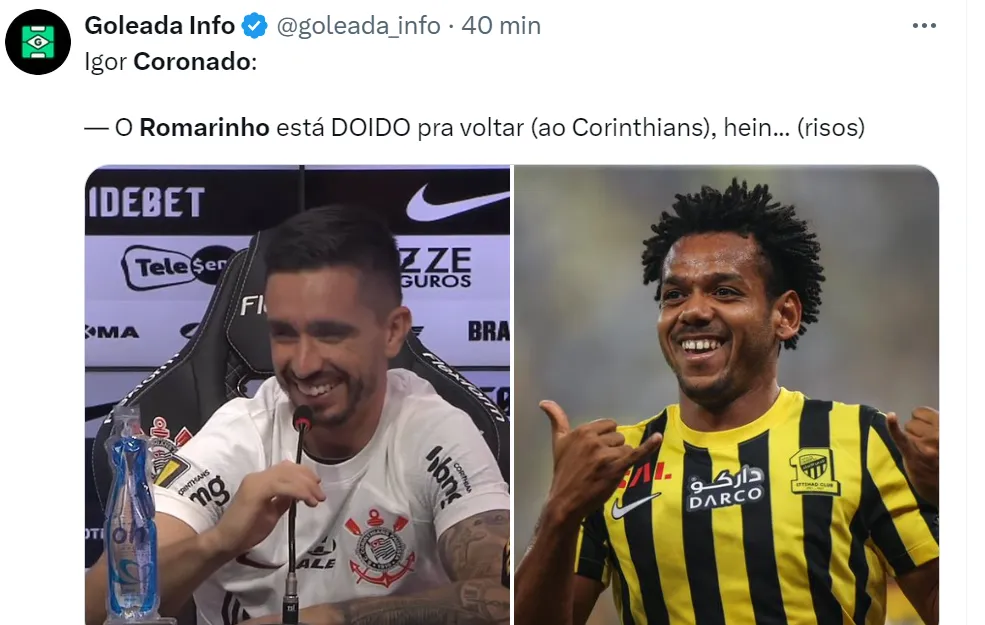The width and height of the screenshot is (985, 625).
Task: Click the water bottle in left photo
Action: click(x=130, y=514)
